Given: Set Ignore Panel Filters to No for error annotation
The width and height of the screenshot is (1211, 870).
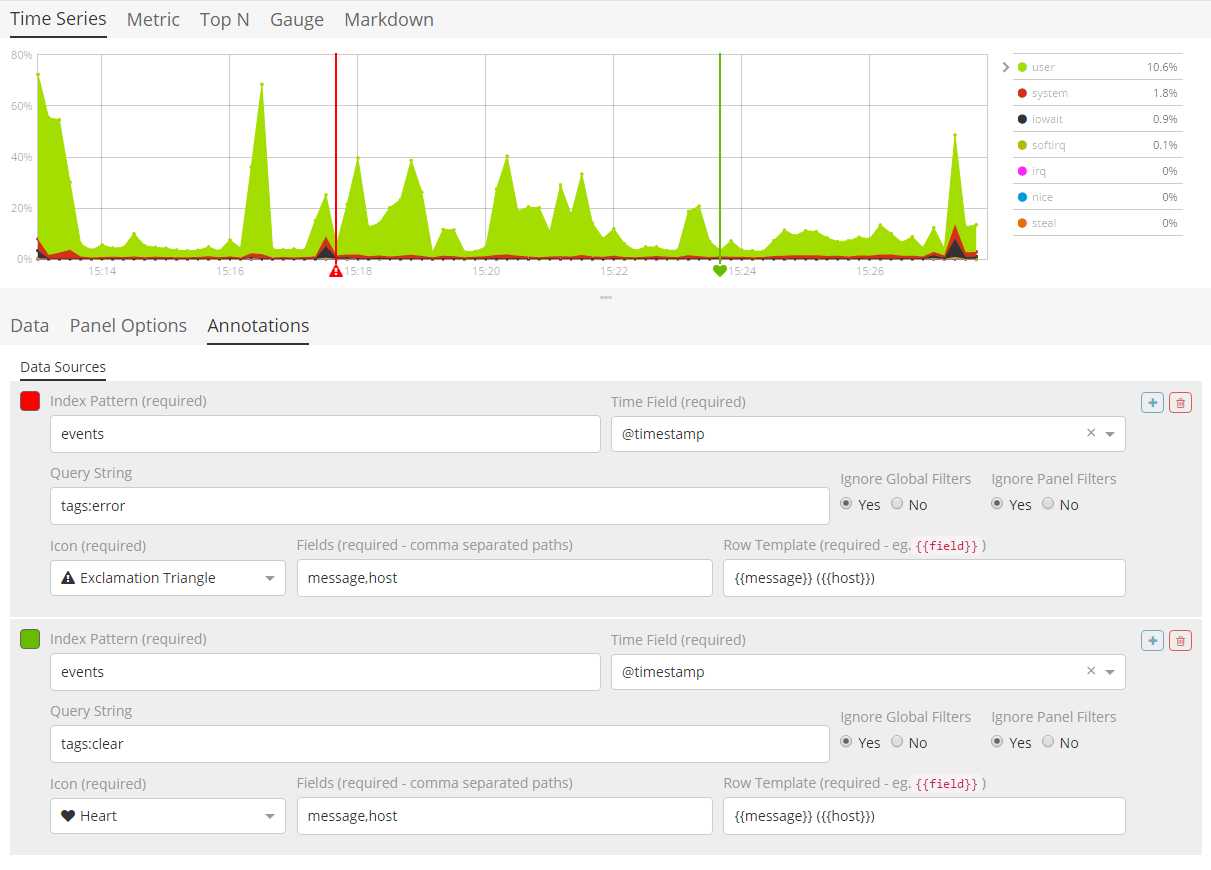Looking at the screenshot, I should [x=1048, y=504].
